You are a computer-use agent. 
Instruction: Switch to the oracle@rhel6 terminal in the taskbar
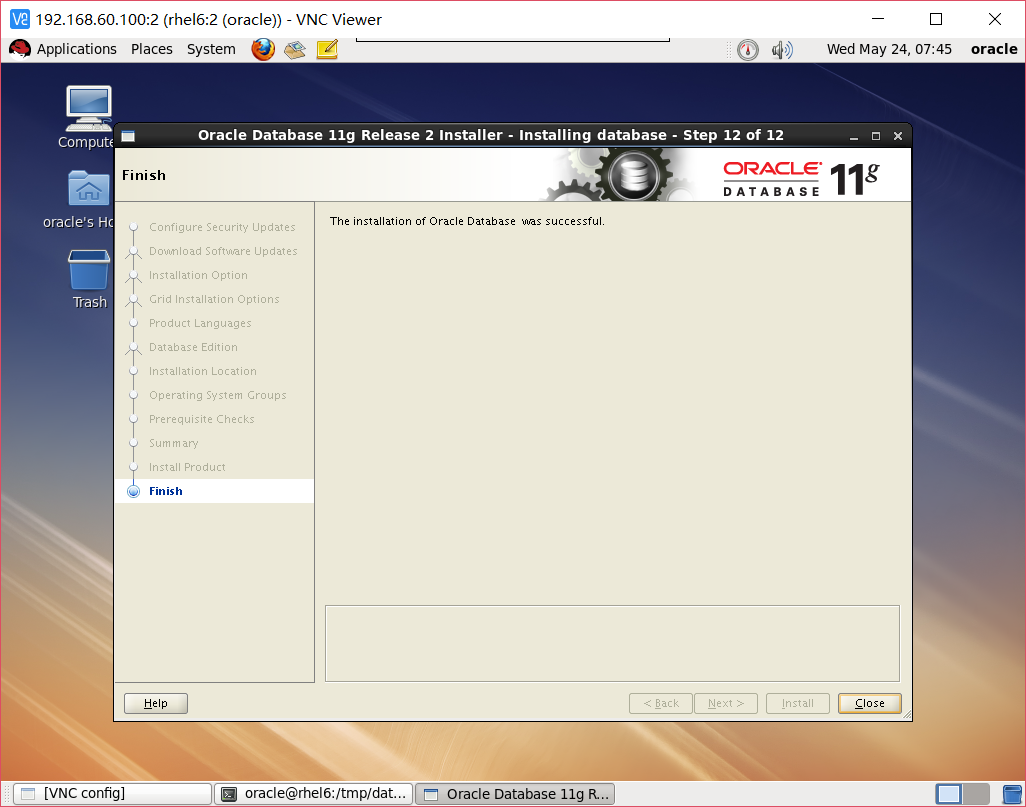pyautogui.click(x=318, y=793)
